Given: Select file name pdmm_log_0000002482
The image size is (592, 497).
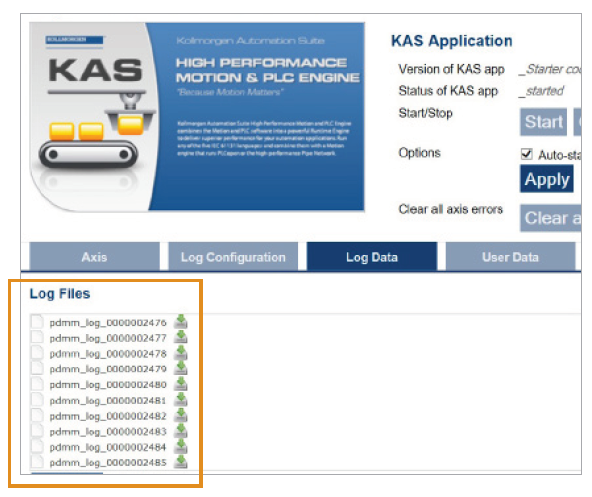Looking at the screenshot, I should (x=108, y=416).
